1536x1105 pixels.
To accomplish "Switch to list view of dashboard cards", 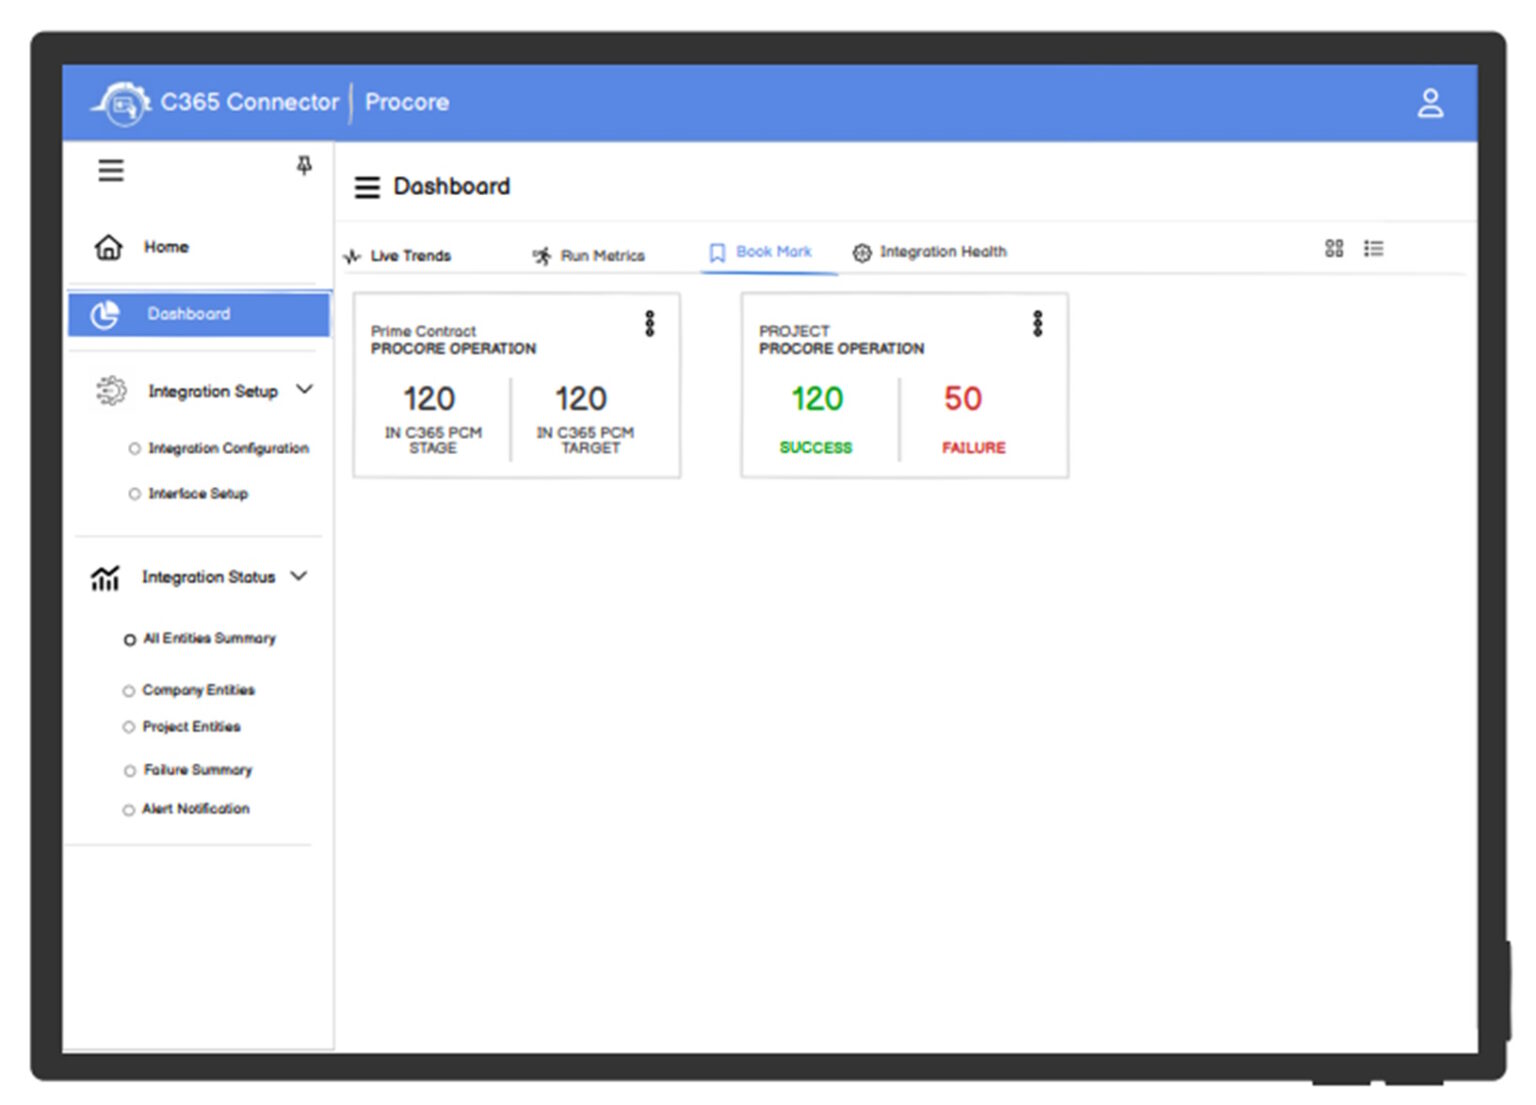I will pos(1375,248).
